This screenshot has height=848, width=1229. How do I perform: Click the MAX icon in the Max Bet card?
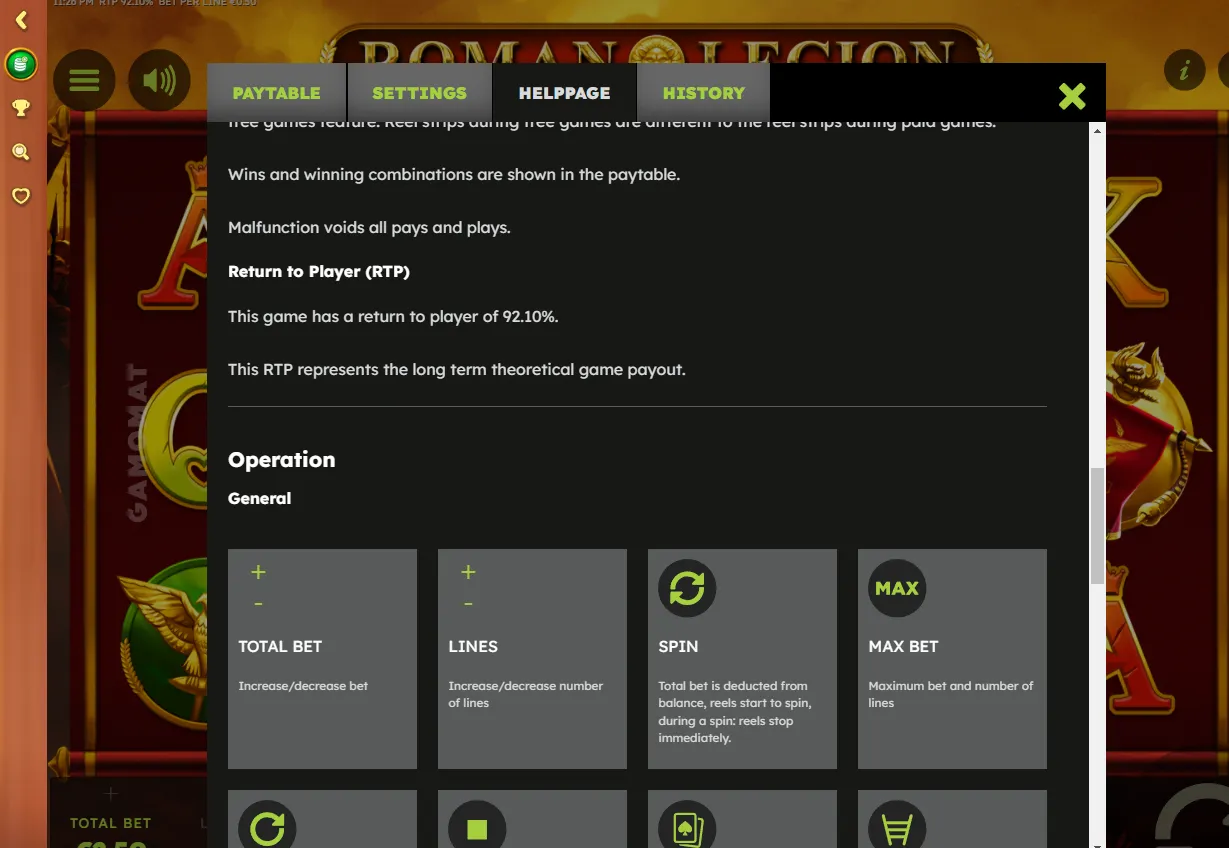point(897,588)
